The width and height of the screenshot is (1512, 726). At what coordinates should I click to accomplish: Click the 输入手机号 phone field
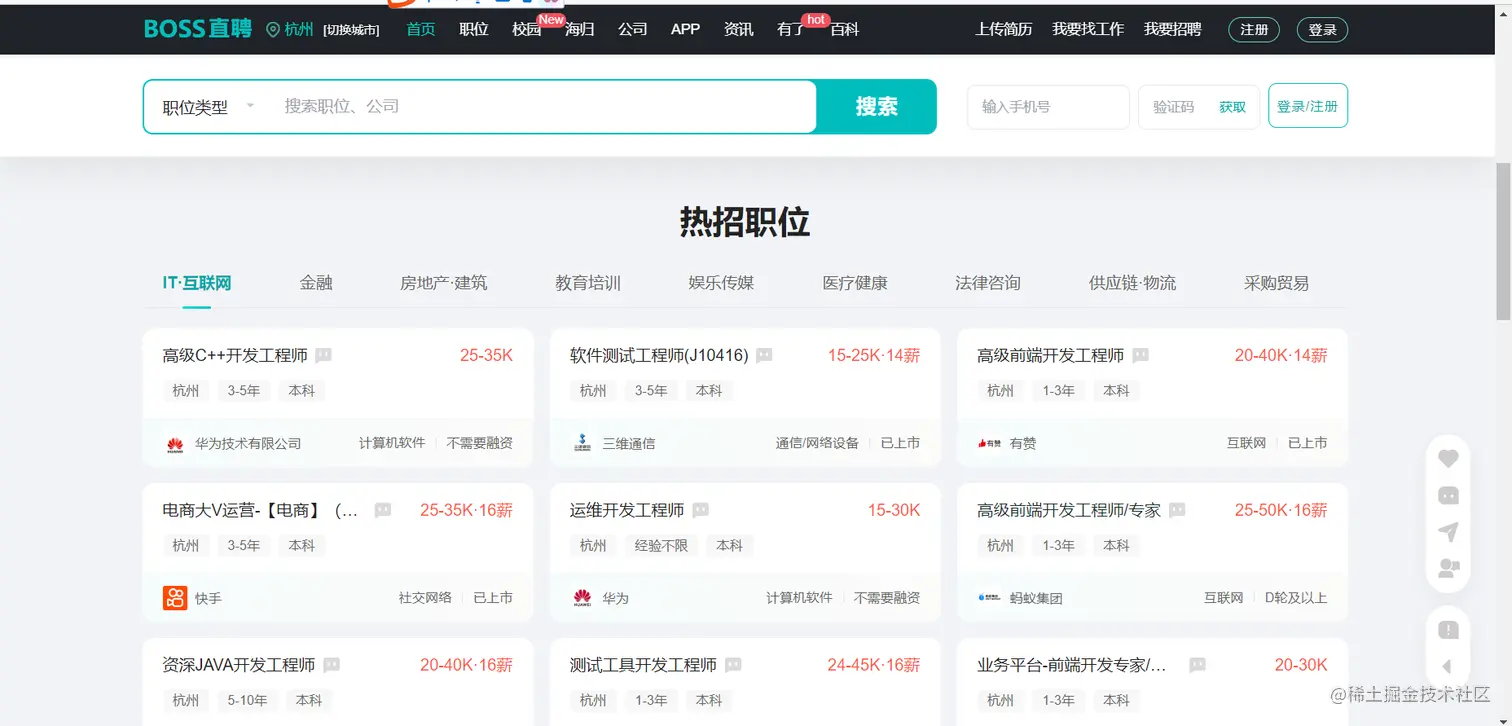coord(1048,107)
